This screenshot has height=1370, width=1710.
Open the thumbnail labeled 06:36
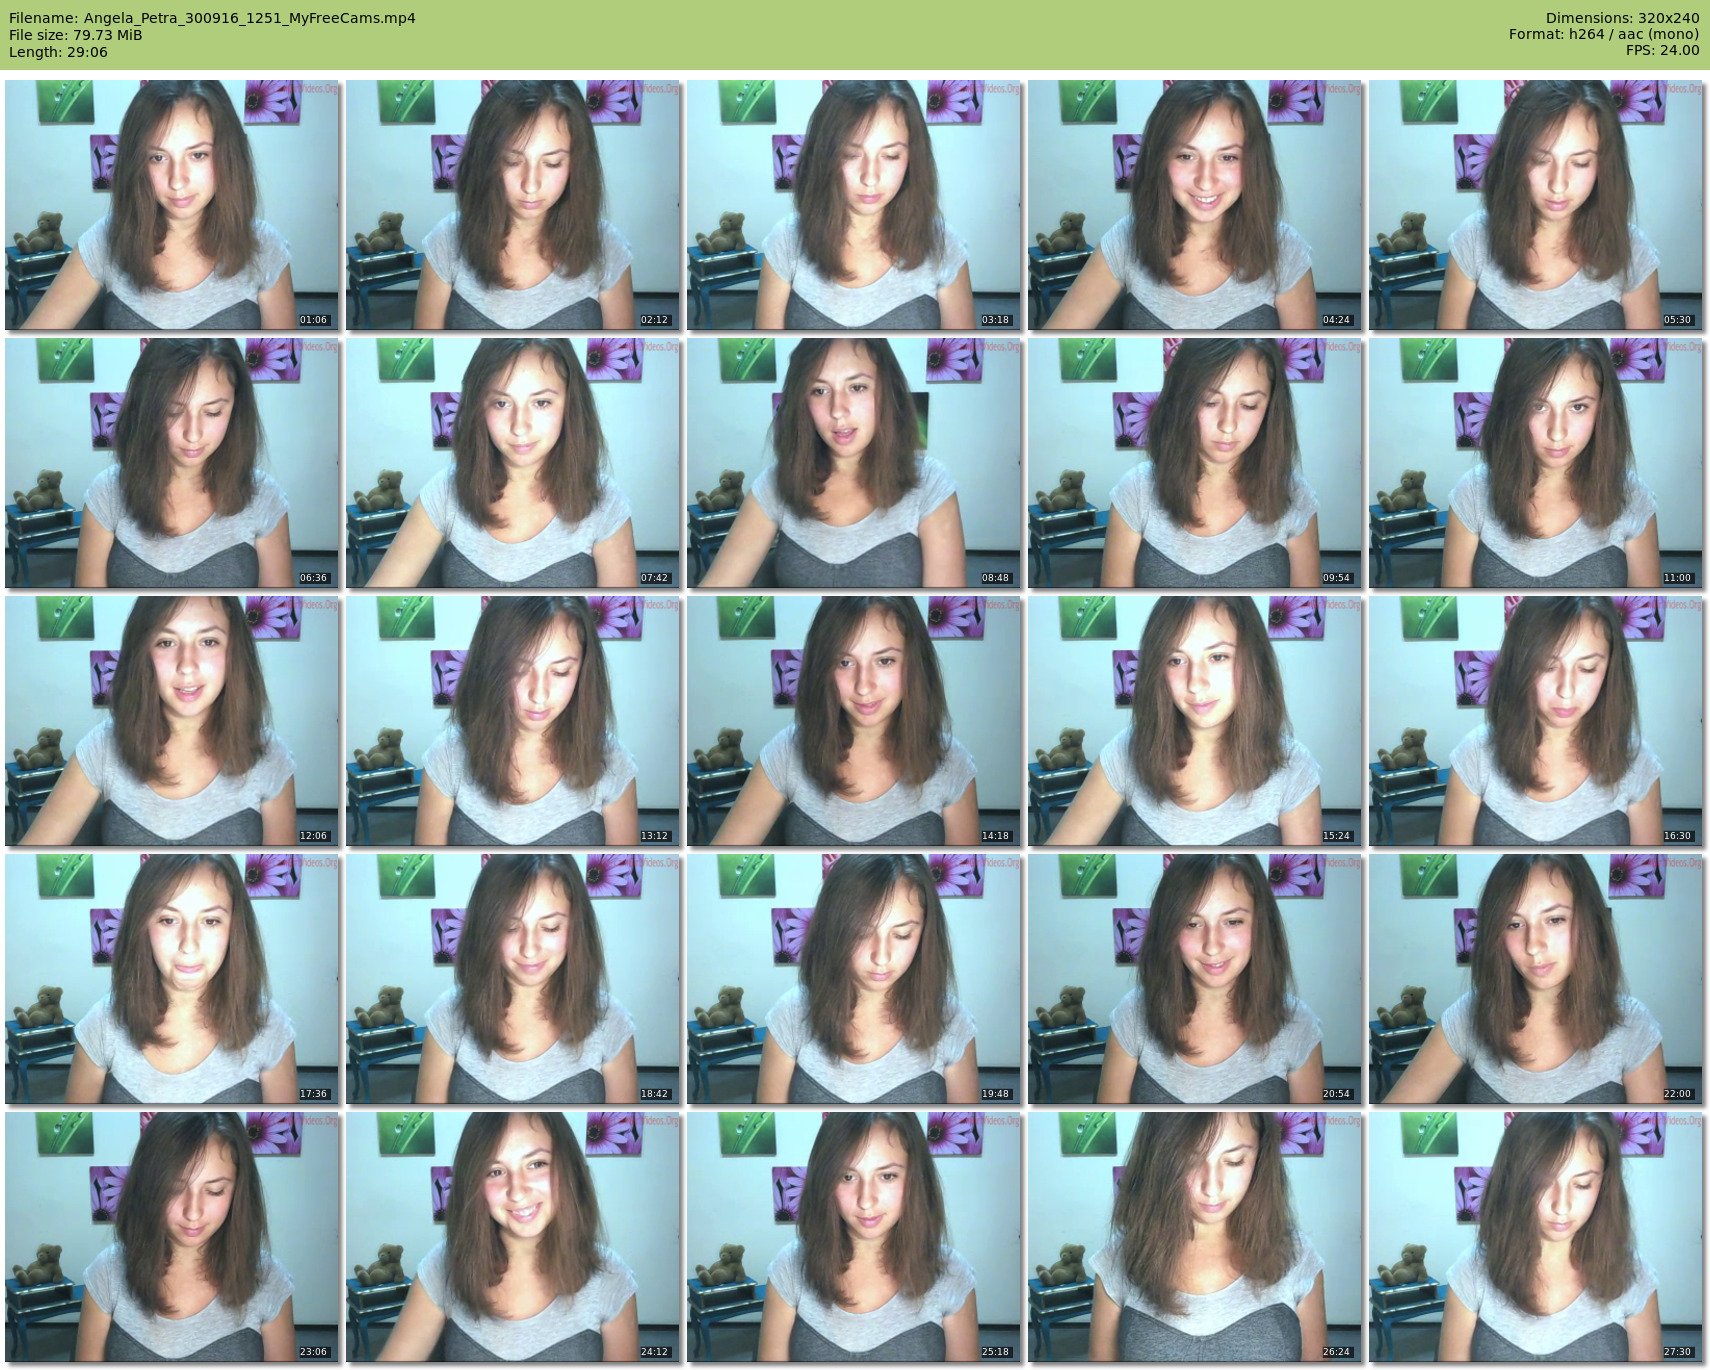tap(172, 463)
